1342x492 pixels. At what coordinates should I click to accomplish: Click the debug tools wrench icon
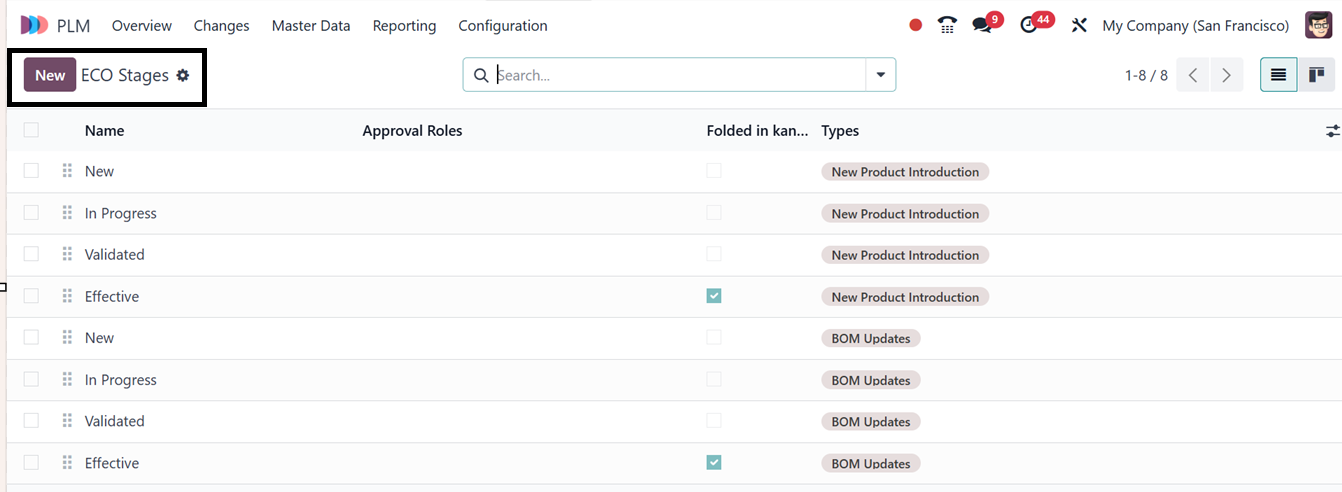tap(1079, 26)
